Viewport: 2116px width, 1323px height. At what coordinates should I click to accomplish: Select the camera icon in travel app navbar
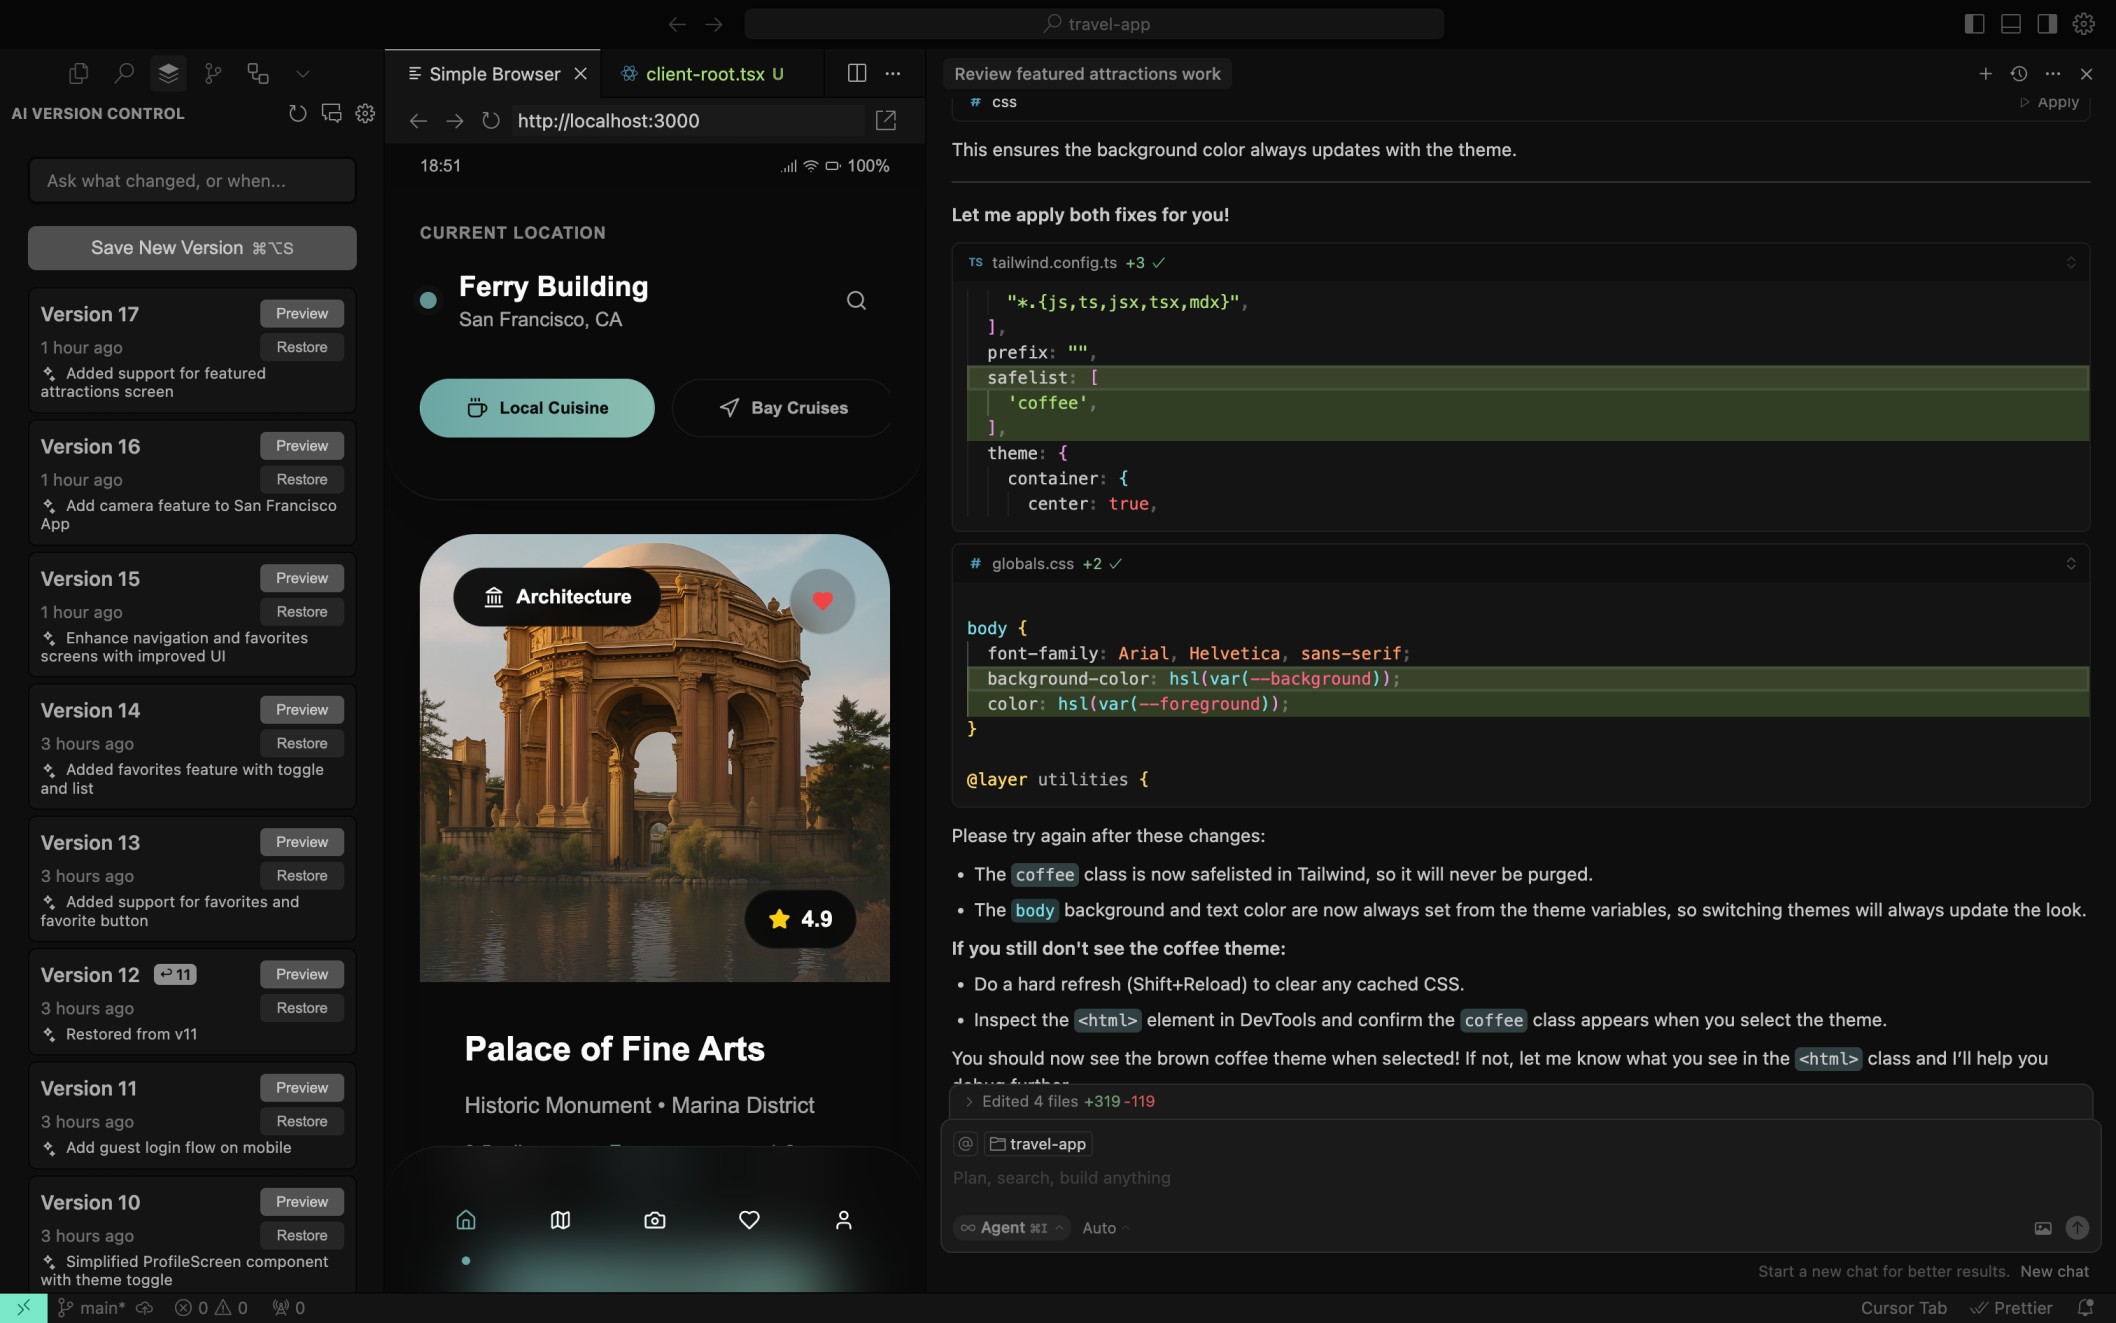click(654, 1220)
